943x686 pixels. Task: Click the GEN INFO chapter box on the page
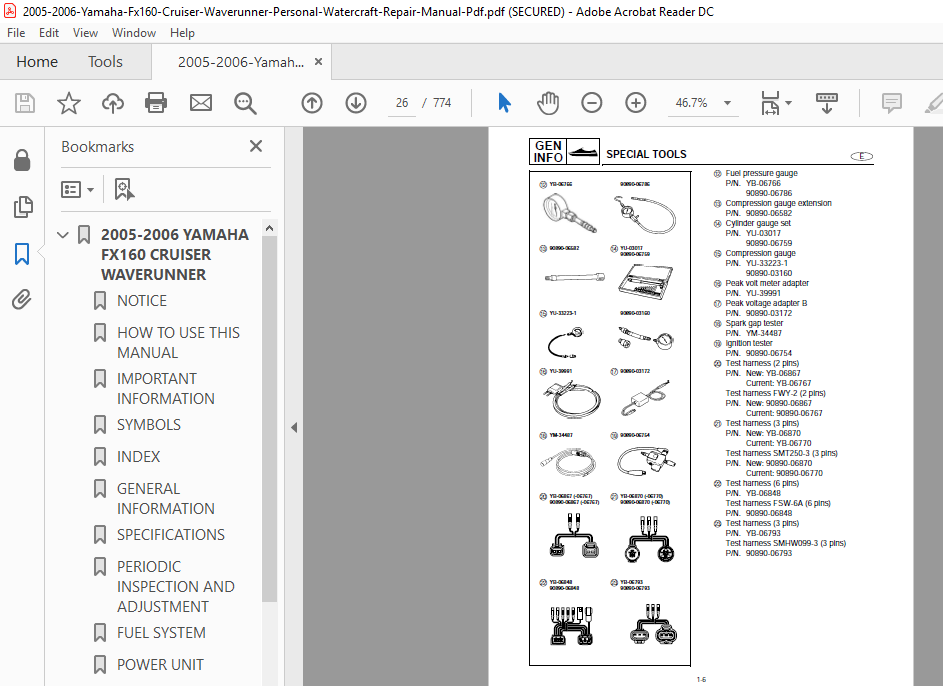565,152
